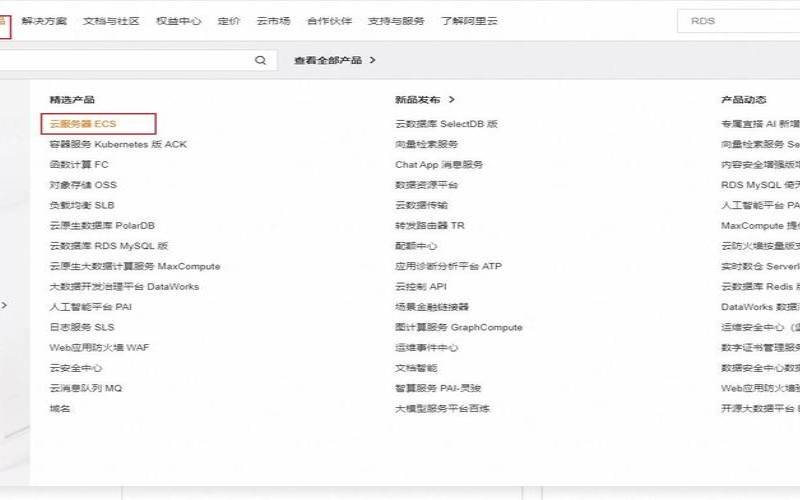Open 函数计算 FC
This screenshot has width=800, height=500.
coord(79,164)
